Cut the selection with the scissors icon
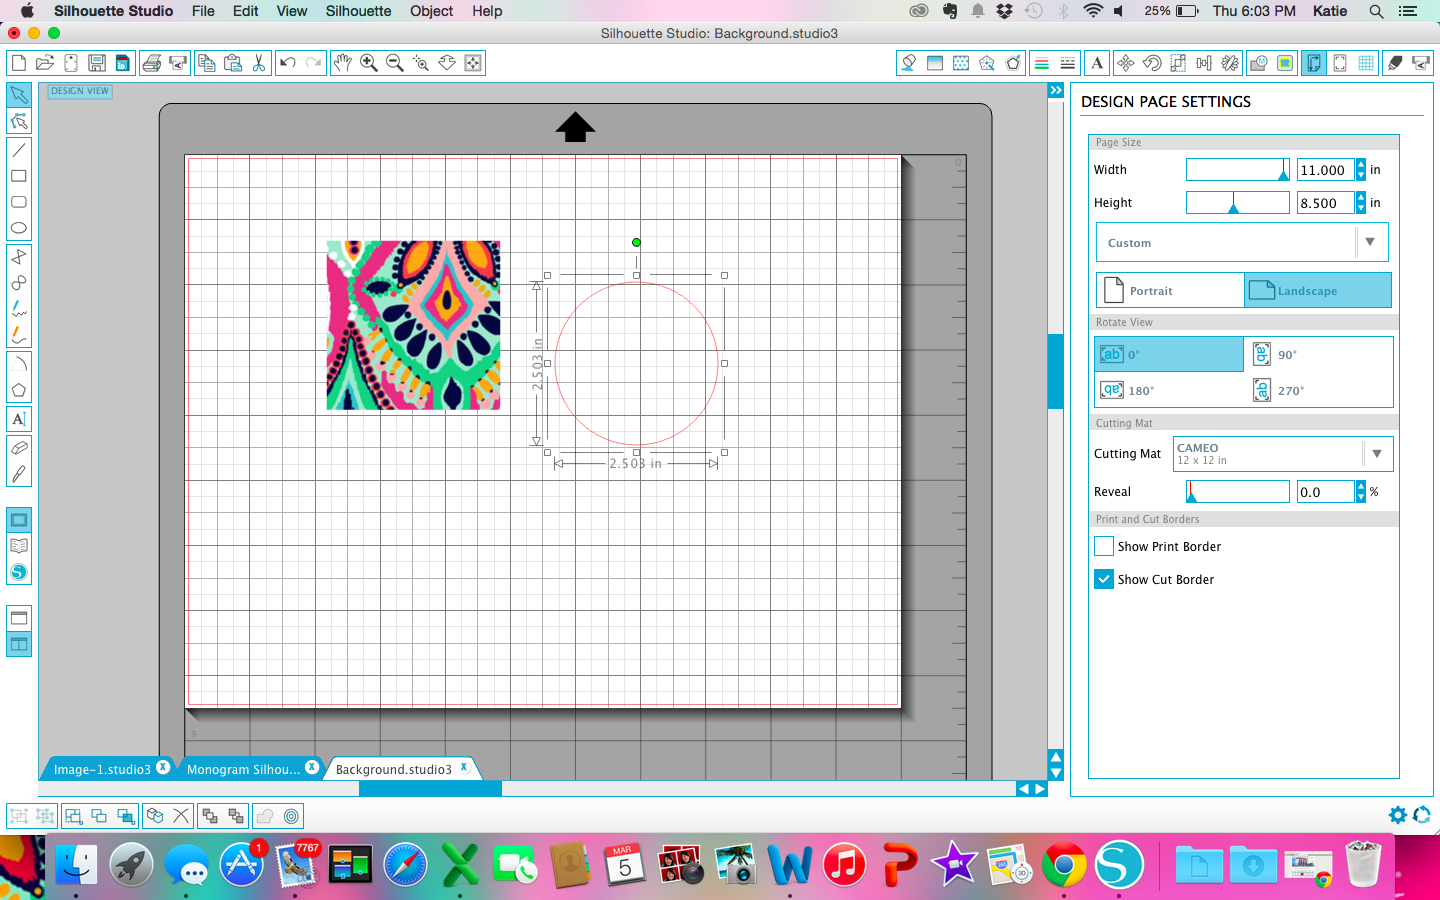This screenshot has width=1440, height=900. tap(259, 63)
